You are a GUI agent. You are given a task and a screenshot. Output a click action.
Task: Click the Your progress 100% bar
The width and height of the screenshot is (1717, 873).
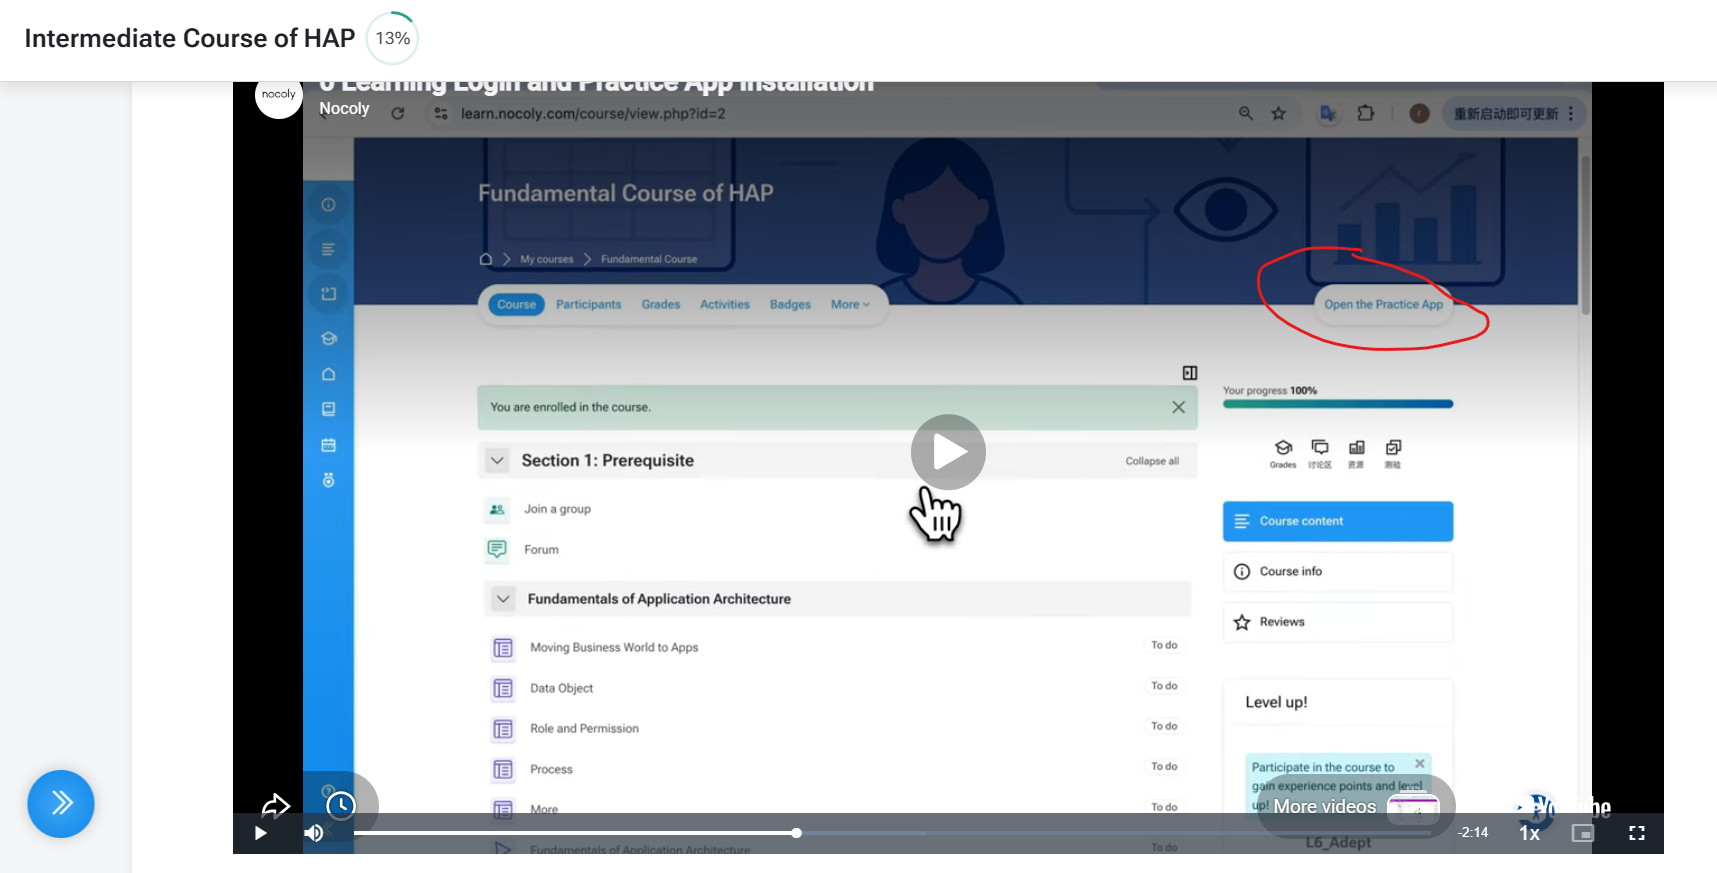(x=1338, y=404)
